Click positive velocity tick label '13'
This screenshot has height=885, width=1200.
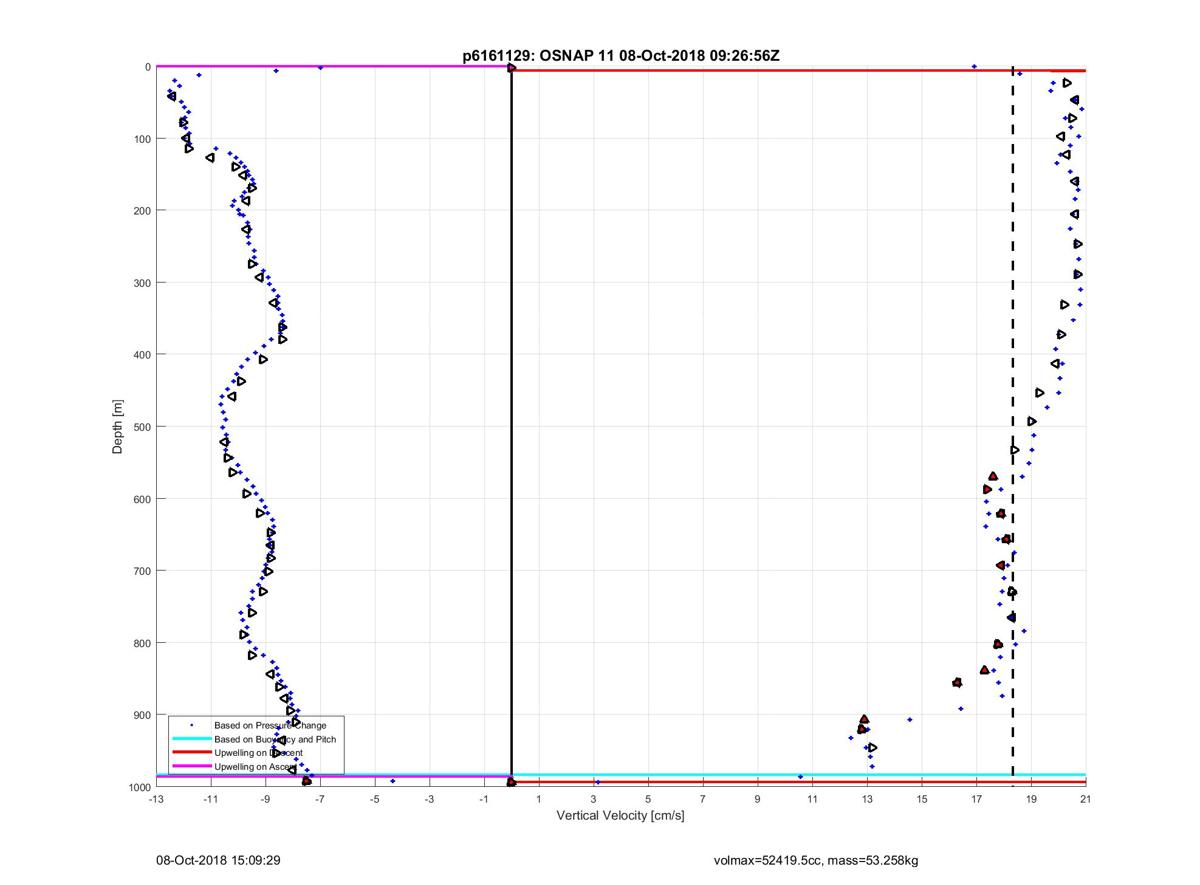(867, 799)
